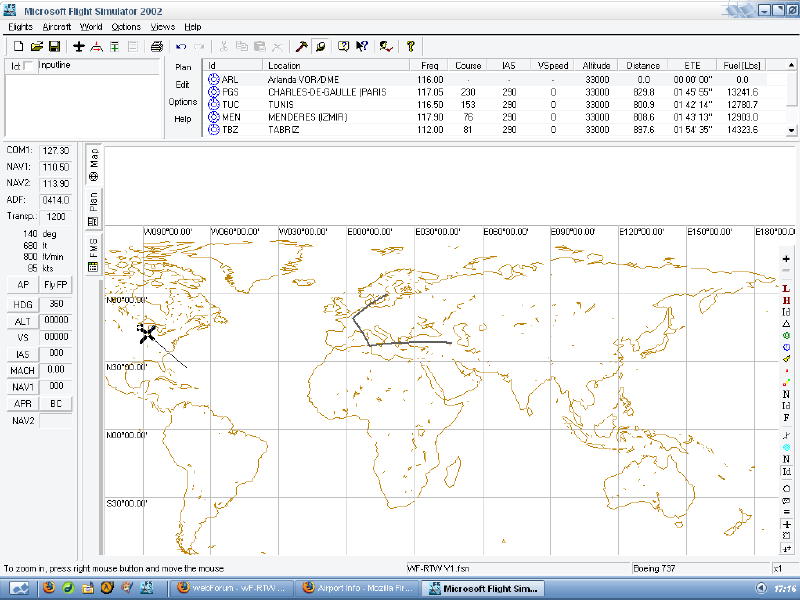Click the Plan button beside waypoint table
Viewport: 800px width, 600px height.
(x=183, y=67)
